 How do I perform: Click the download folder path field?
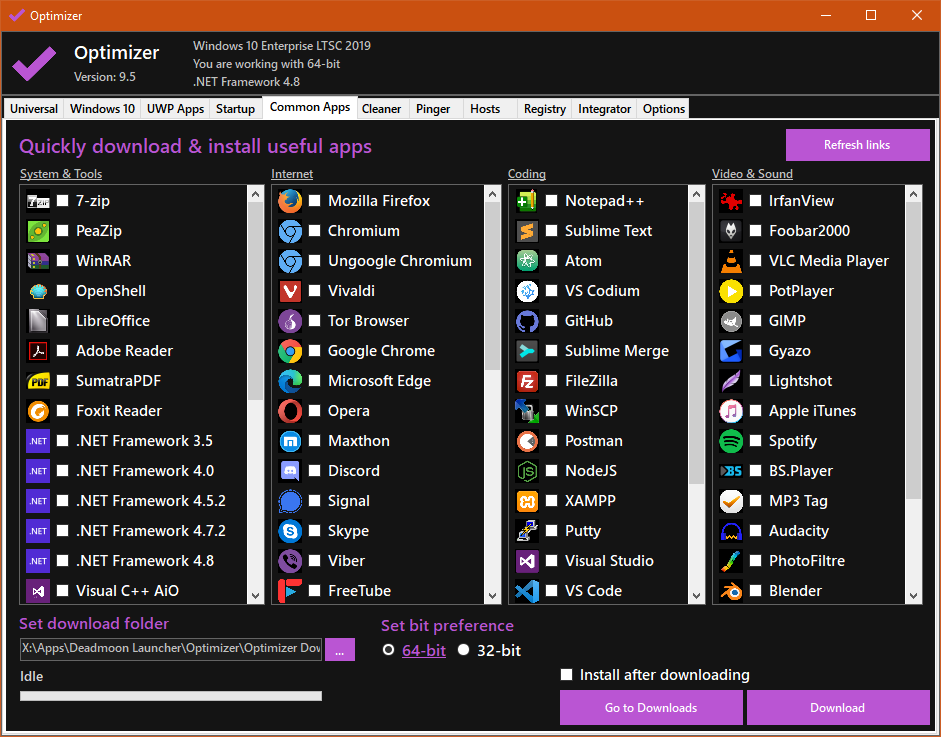(x=171, y=649)
